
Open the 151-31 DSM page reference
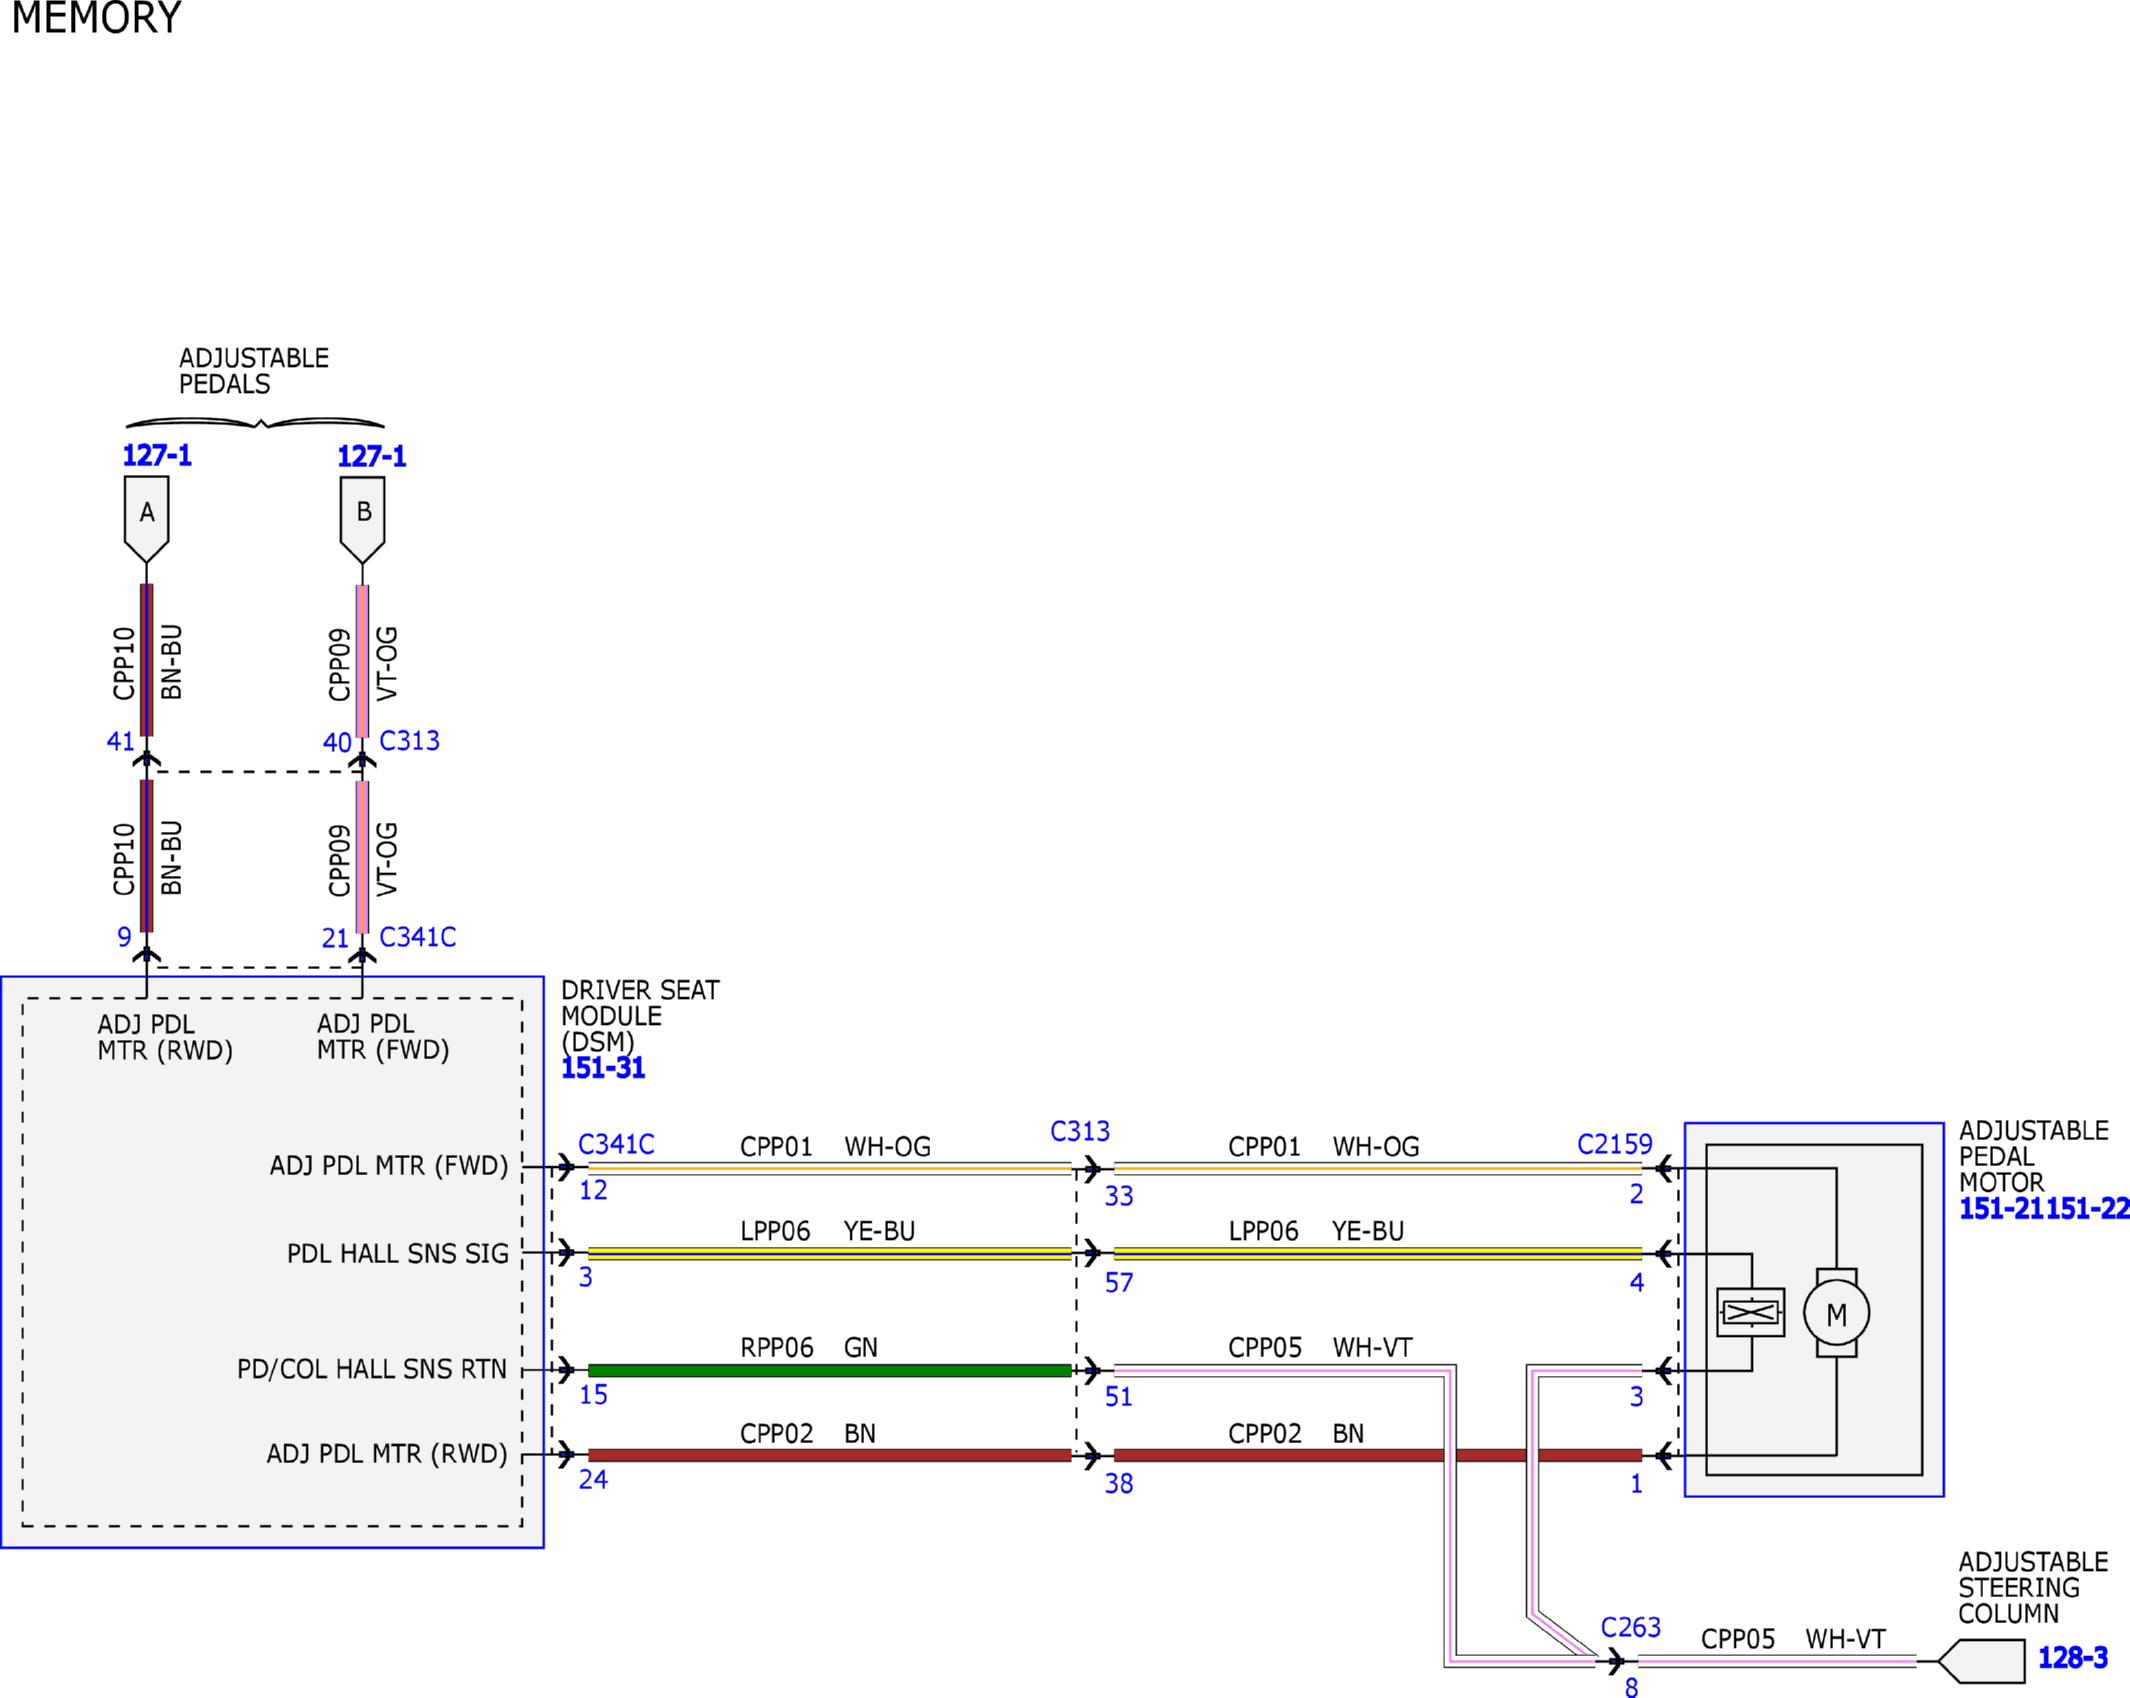coord(603,1068)
